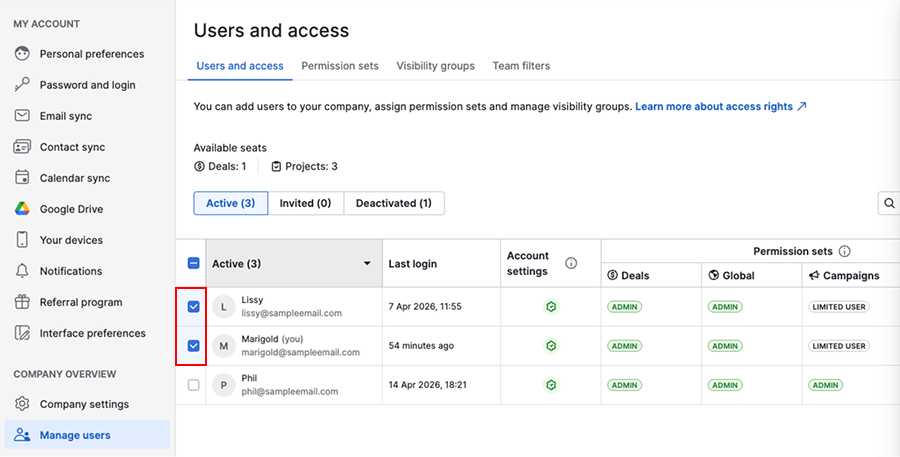Toggle the select-all header checkbox
900x457 pixels.
(x=194, y=264)
